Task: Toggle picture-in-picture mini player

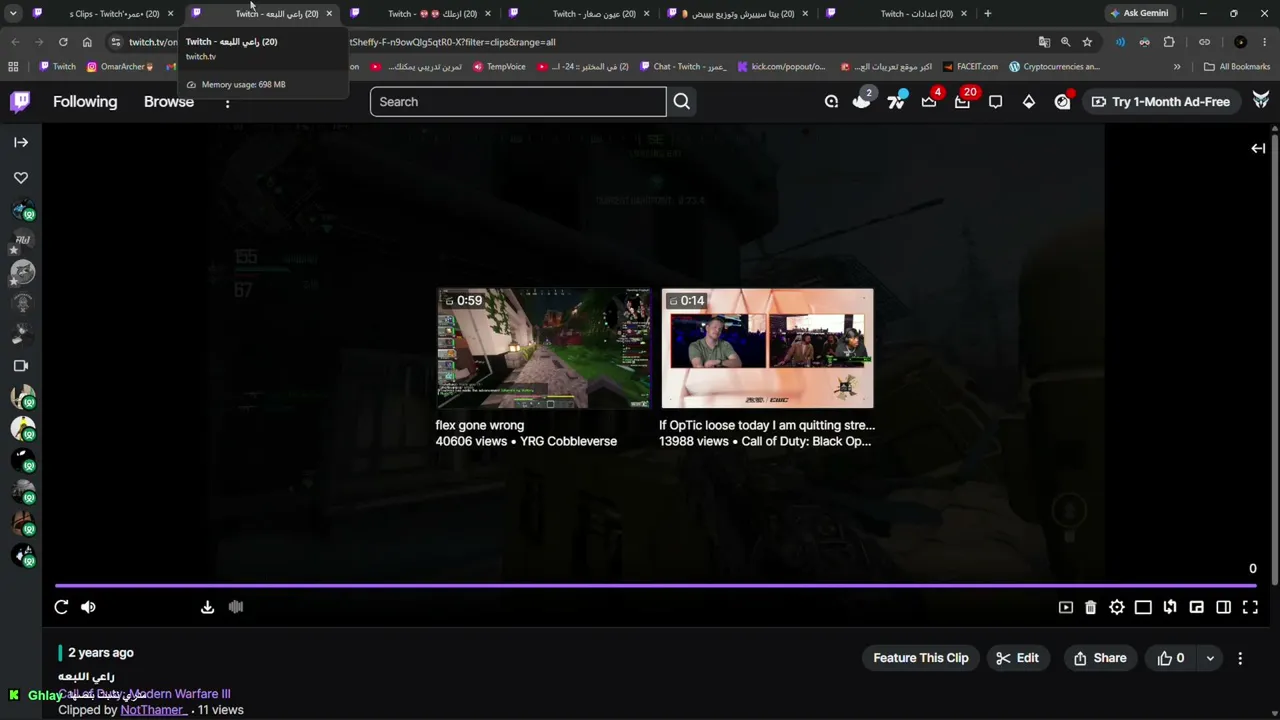Action: tap(1197, 607)
